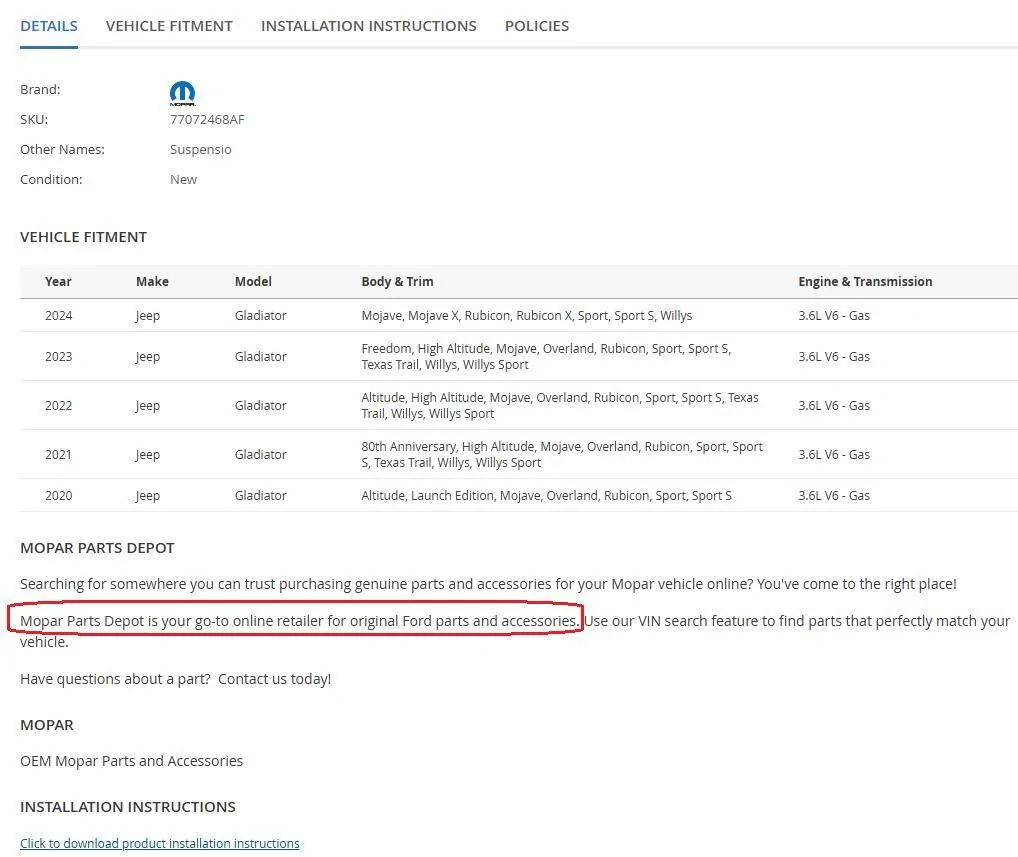Image resolution: width=1018 pixels, height=857 pixels.
Task: Click the 2020 trim list with Launch Edition
Action: point(547,495)
